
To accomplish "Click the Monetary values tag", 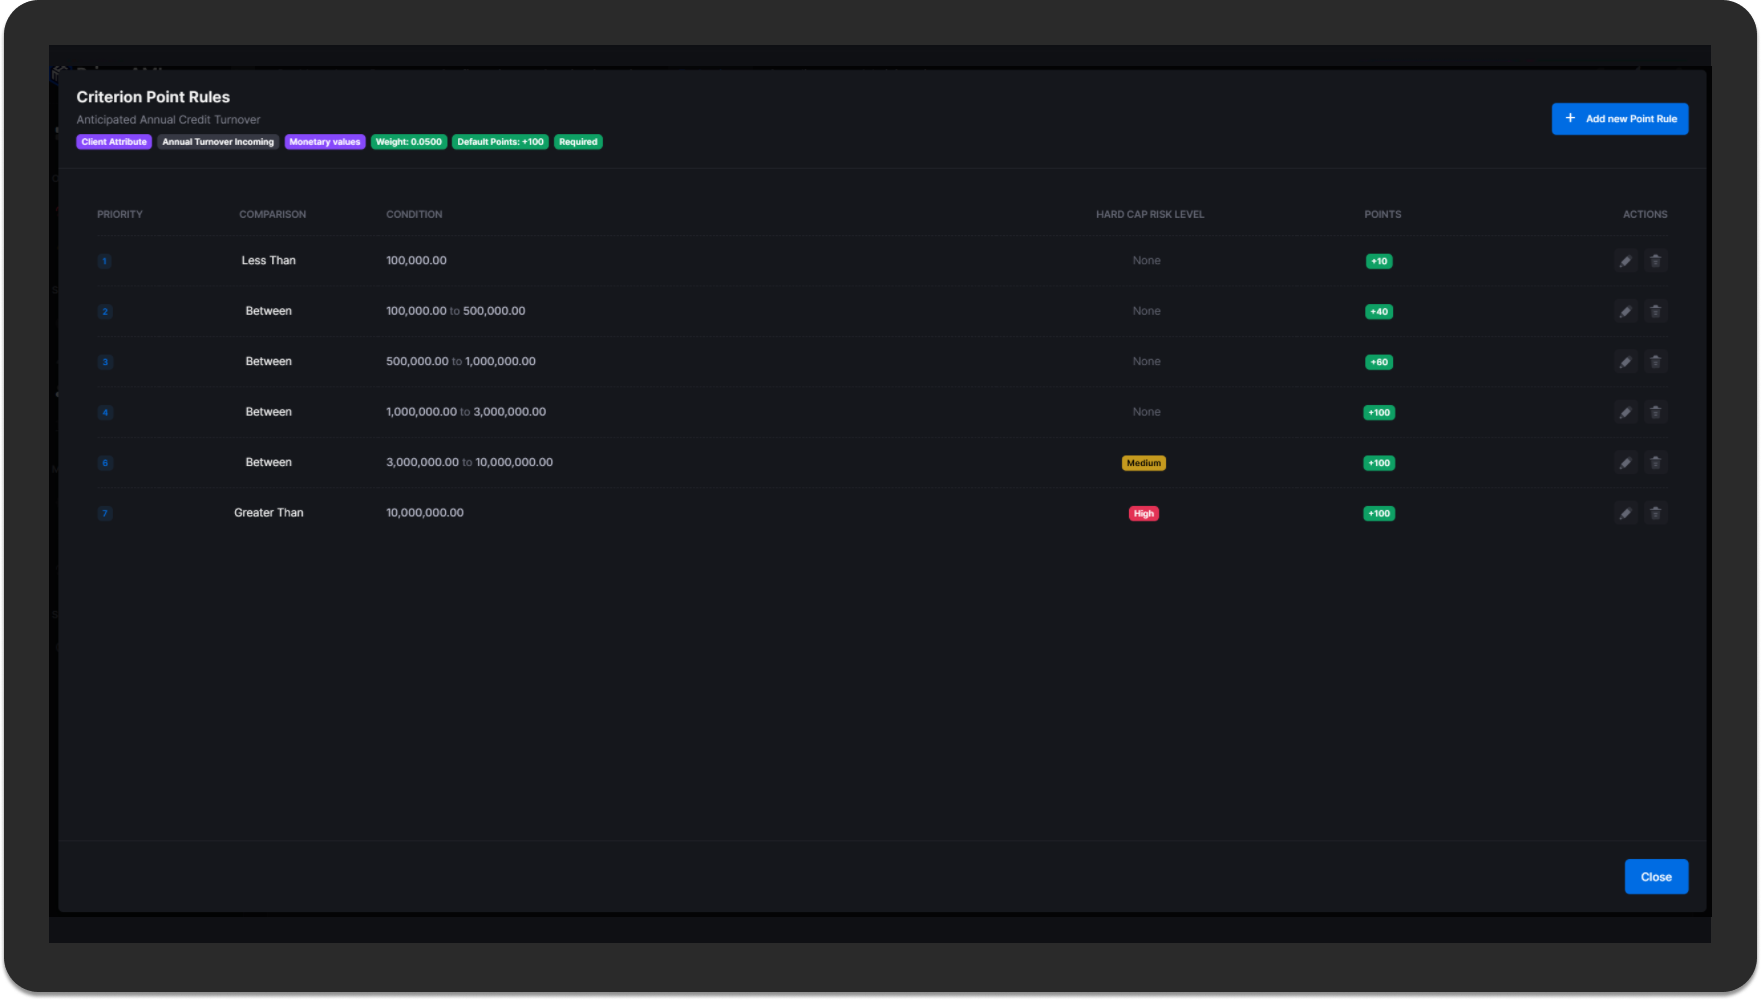I will point(324,142).
